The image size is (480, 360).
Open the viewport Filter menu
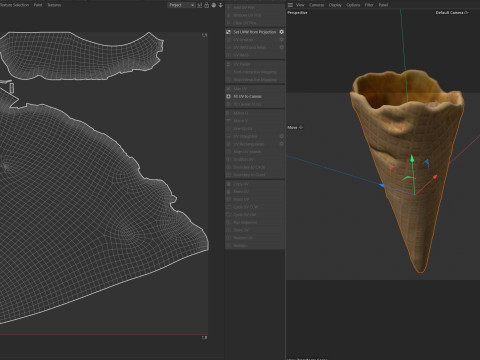(369, 5)
